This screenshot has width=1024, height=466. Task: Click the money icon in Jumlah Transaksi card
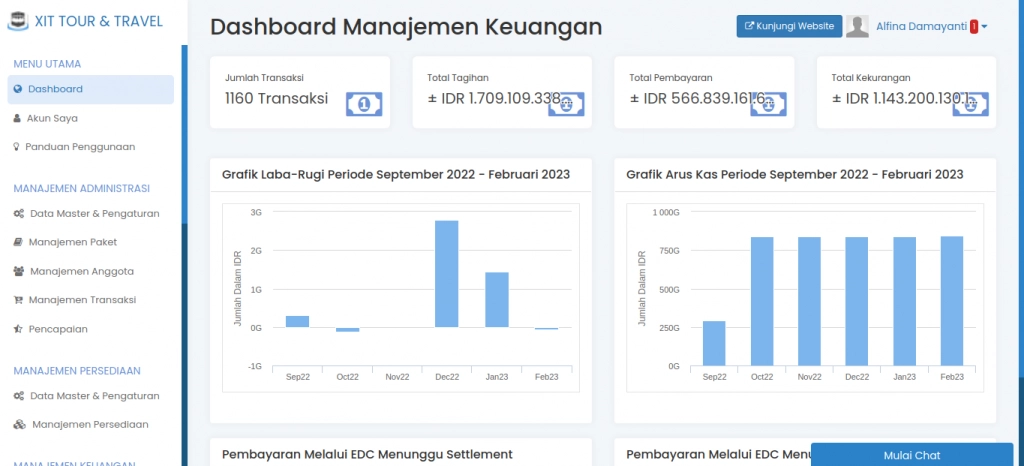[x=364, y=104]
